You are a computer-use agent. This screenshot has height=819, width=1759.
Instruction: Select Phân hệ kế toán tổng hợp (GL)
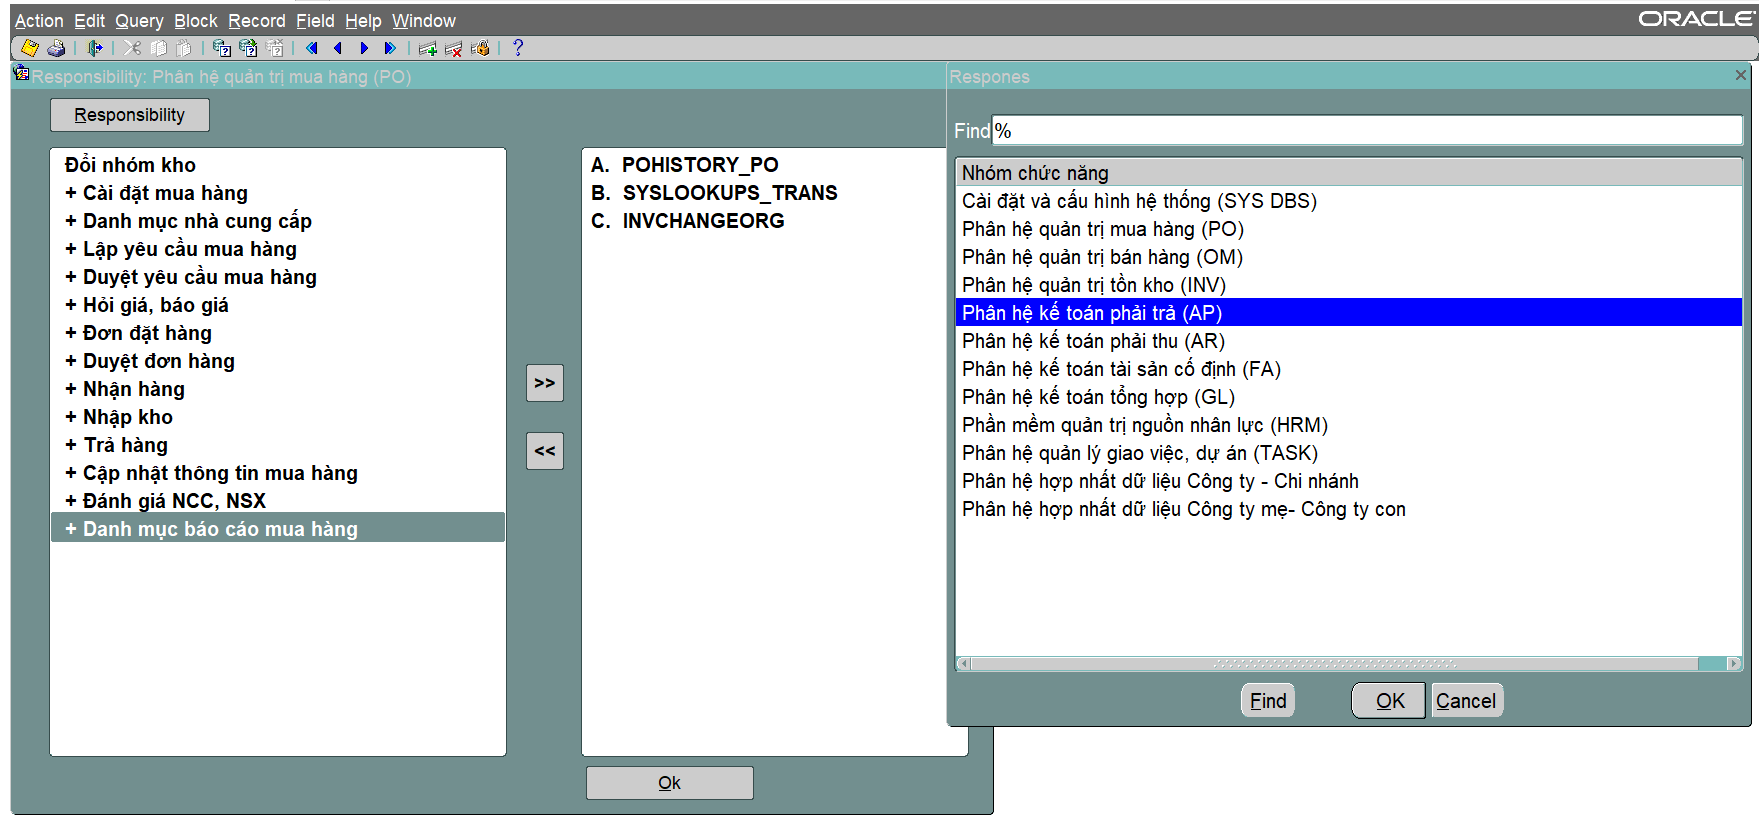pos(1348,397)
